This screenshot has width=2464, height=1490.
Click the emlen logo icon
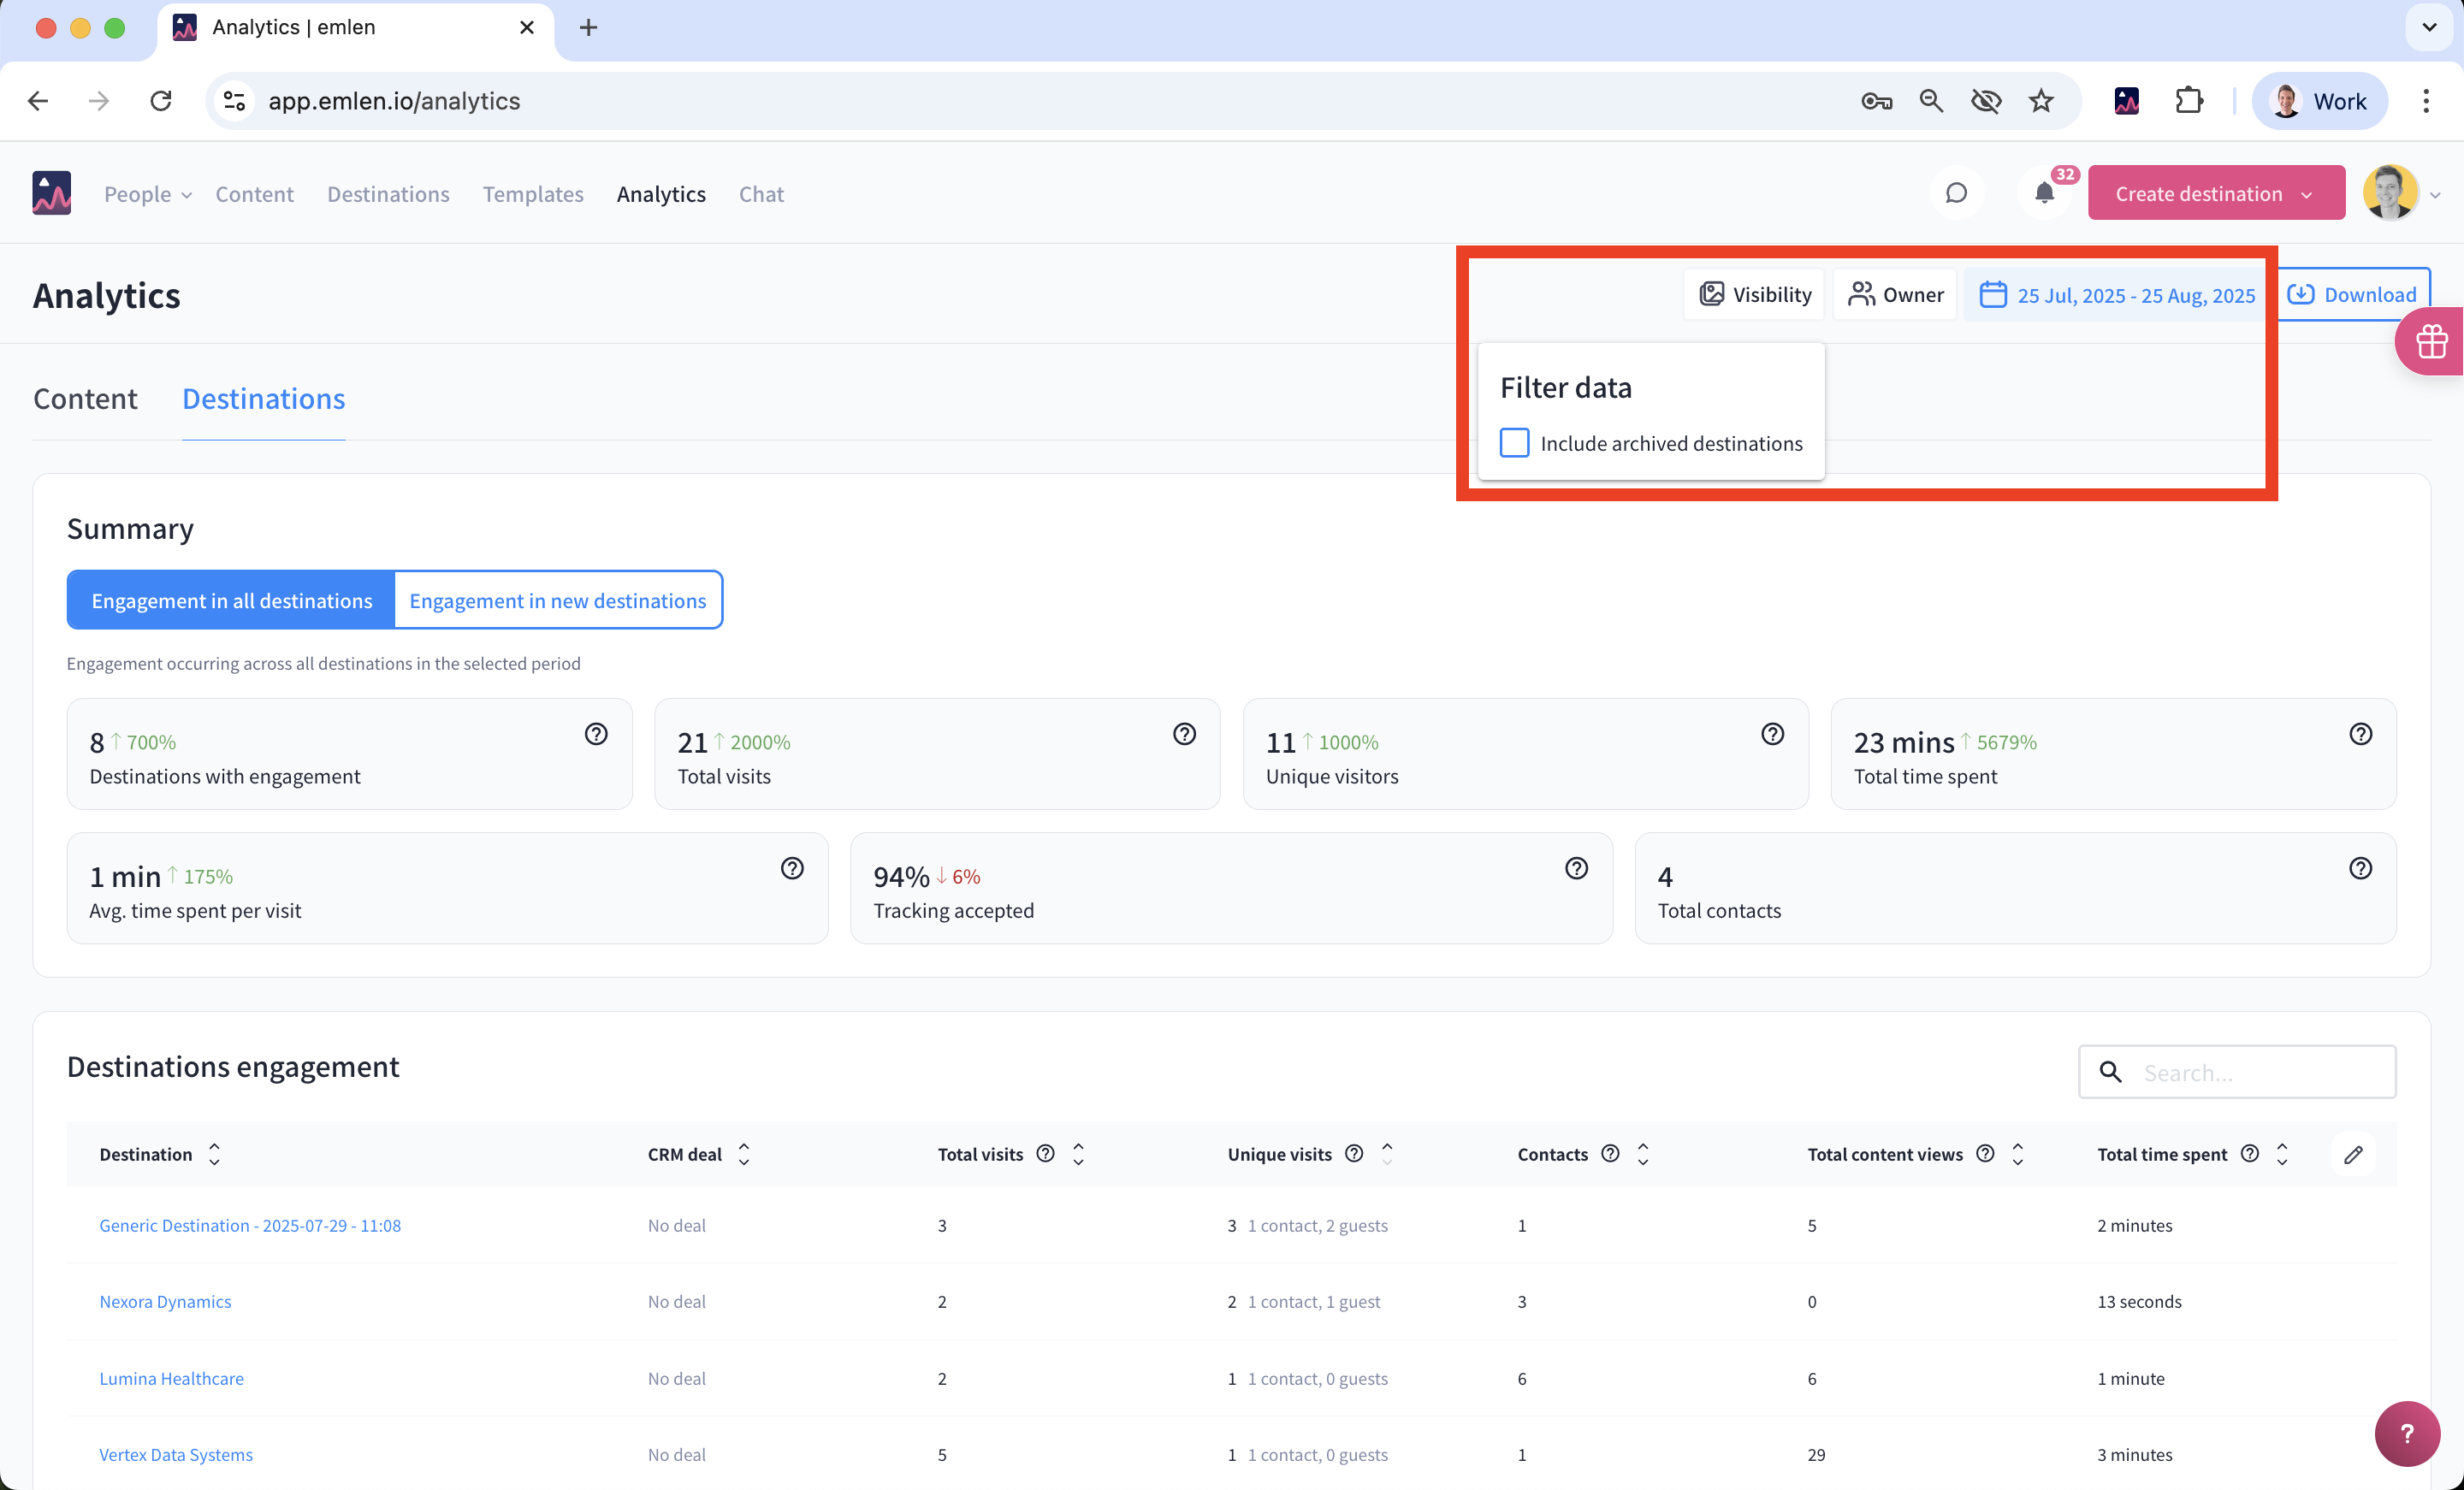click(x=52, y=193)
